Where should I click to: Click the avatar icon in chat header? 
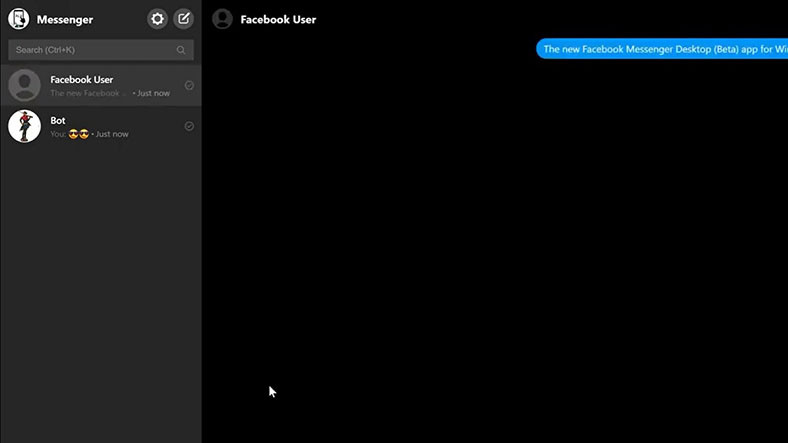click(222, 19)
